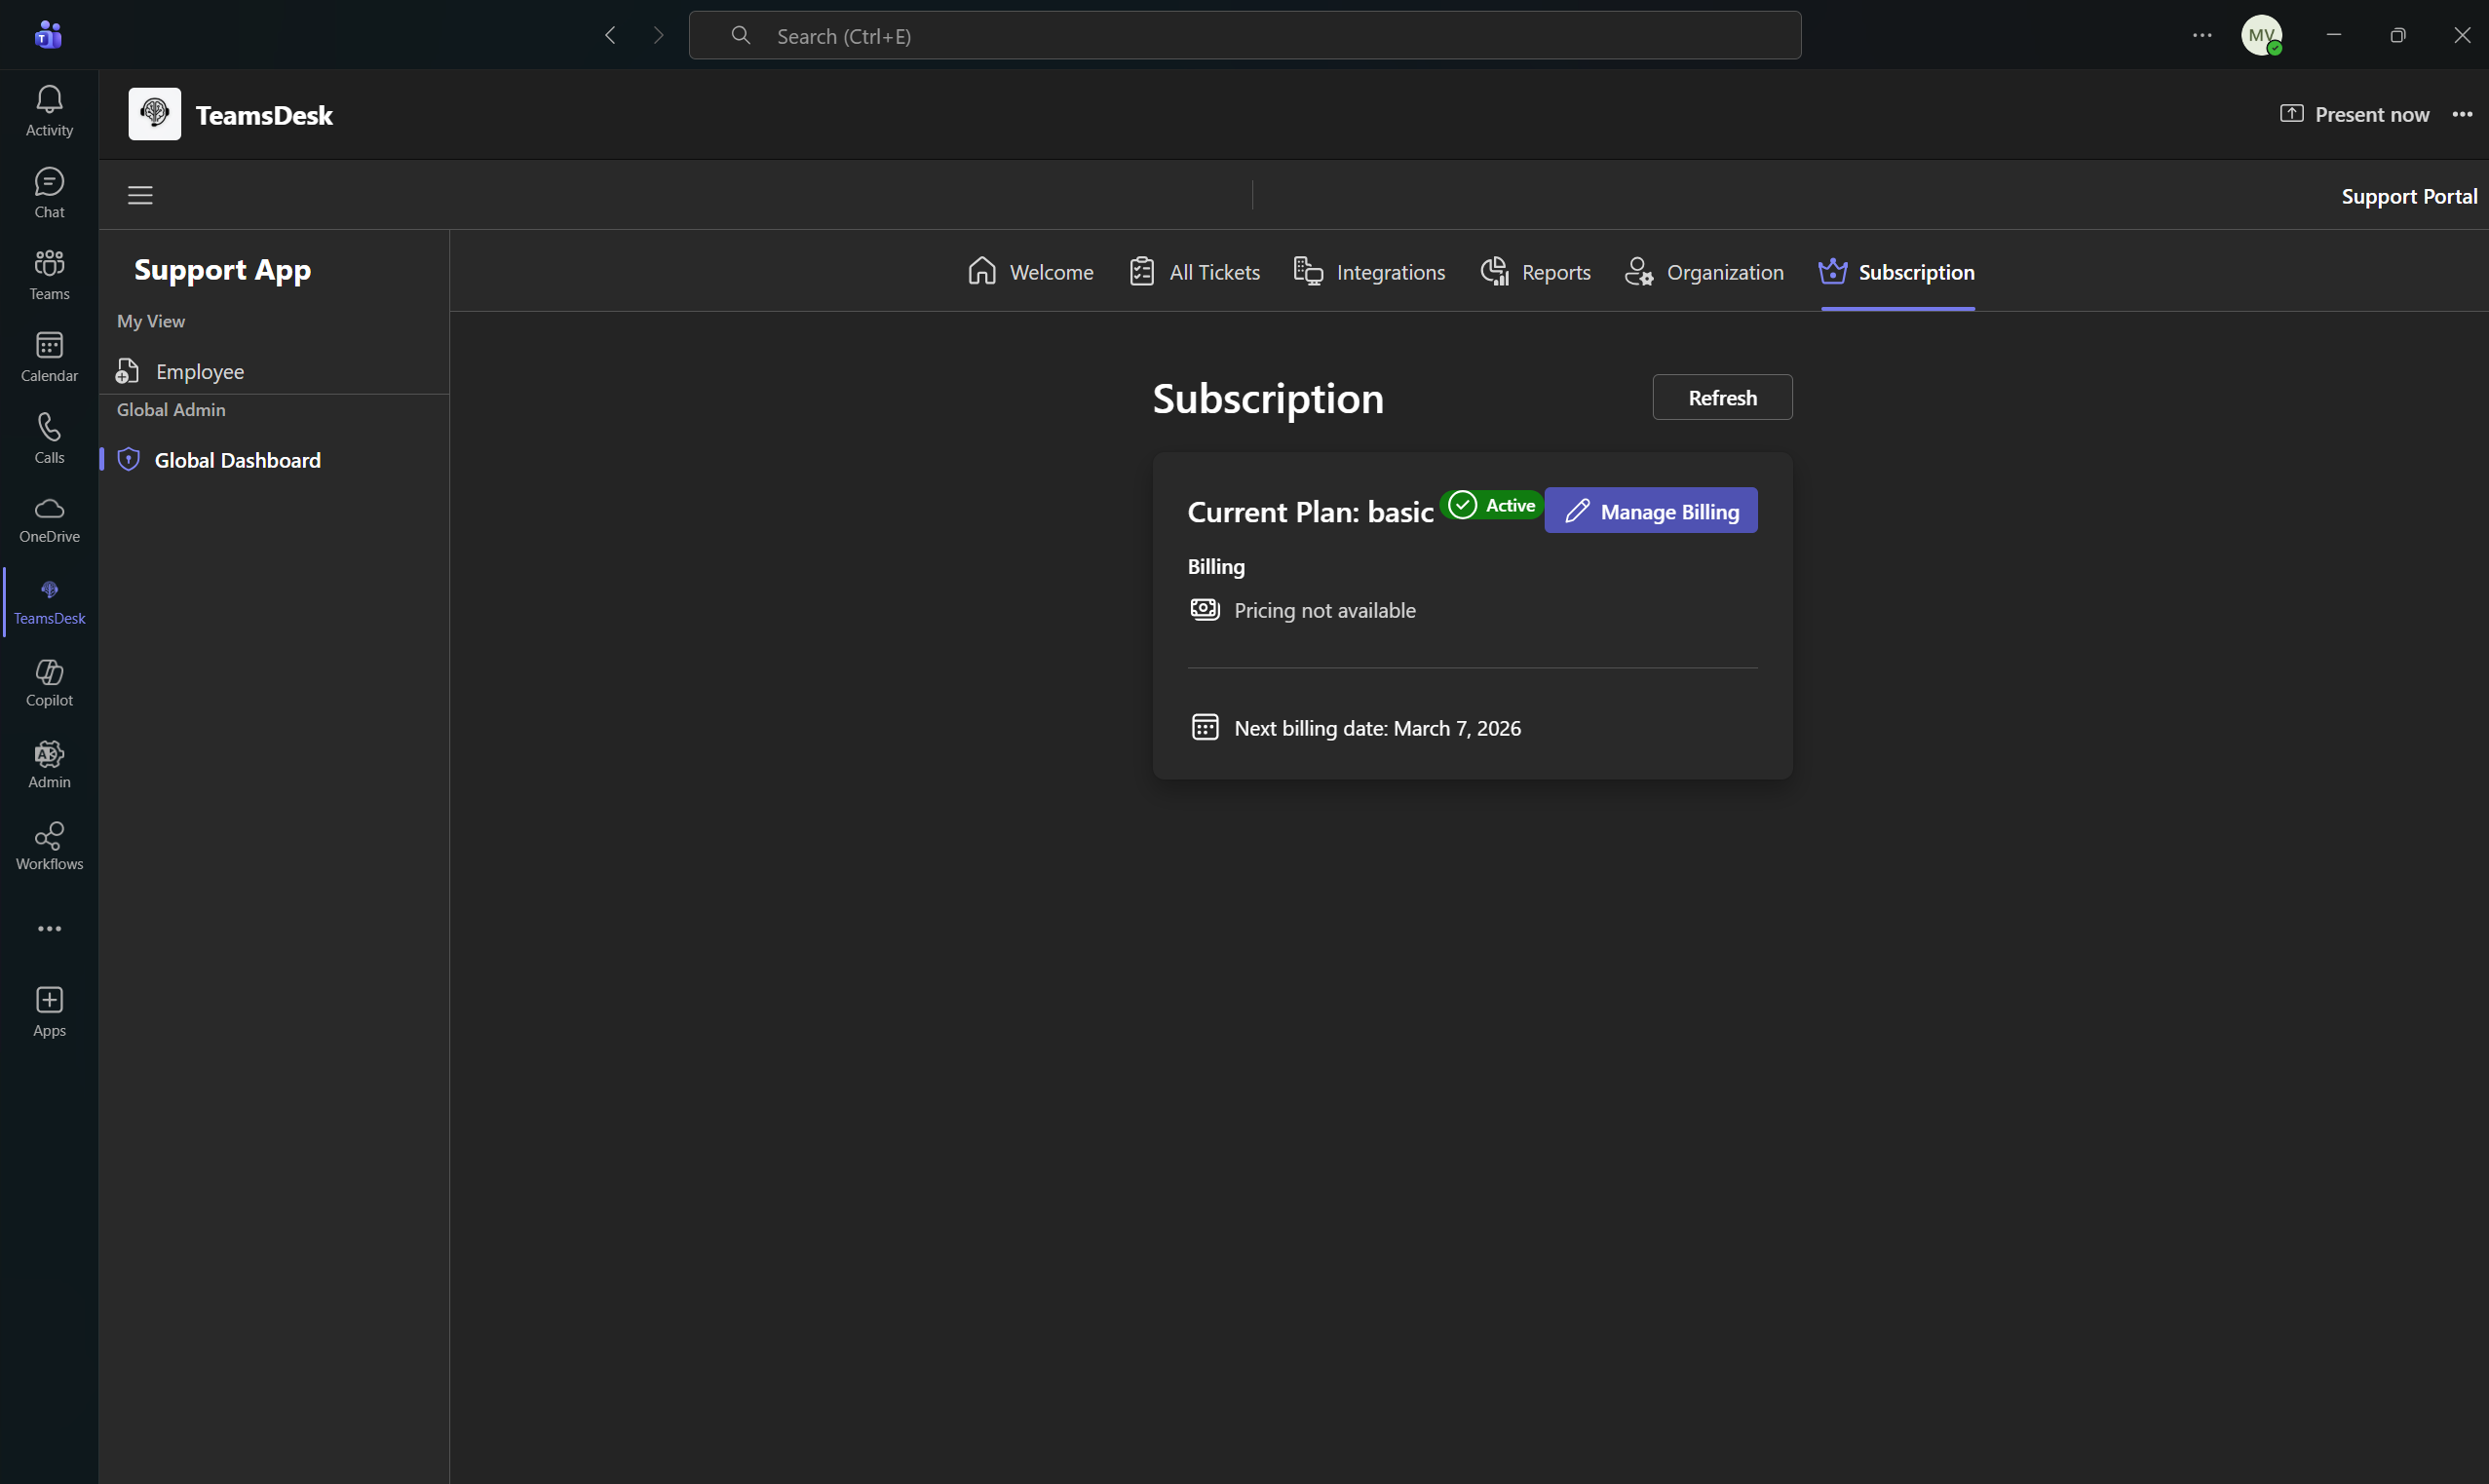Open the Global Dashboard

tap(237, 460)
